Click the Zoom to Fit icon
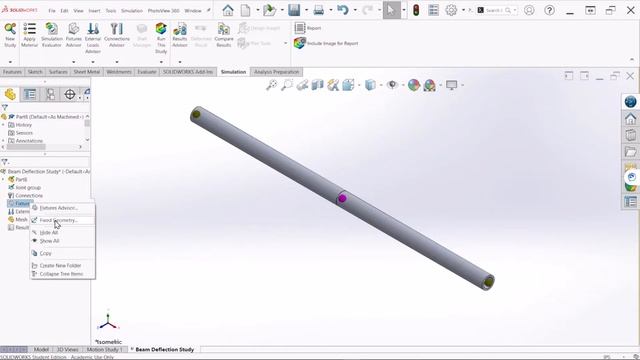Screen dimensions: 640x360 pyautogui.click(x=271, y=85)
